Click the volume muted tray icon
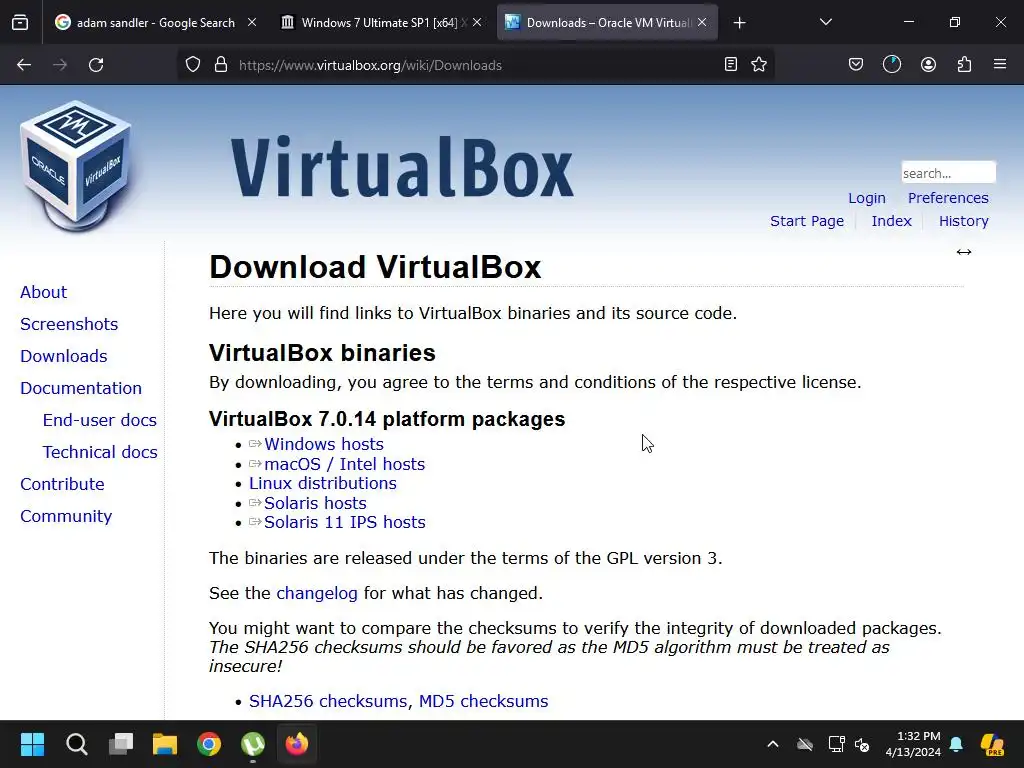The image size is (1024, 768). coord(862,744)
